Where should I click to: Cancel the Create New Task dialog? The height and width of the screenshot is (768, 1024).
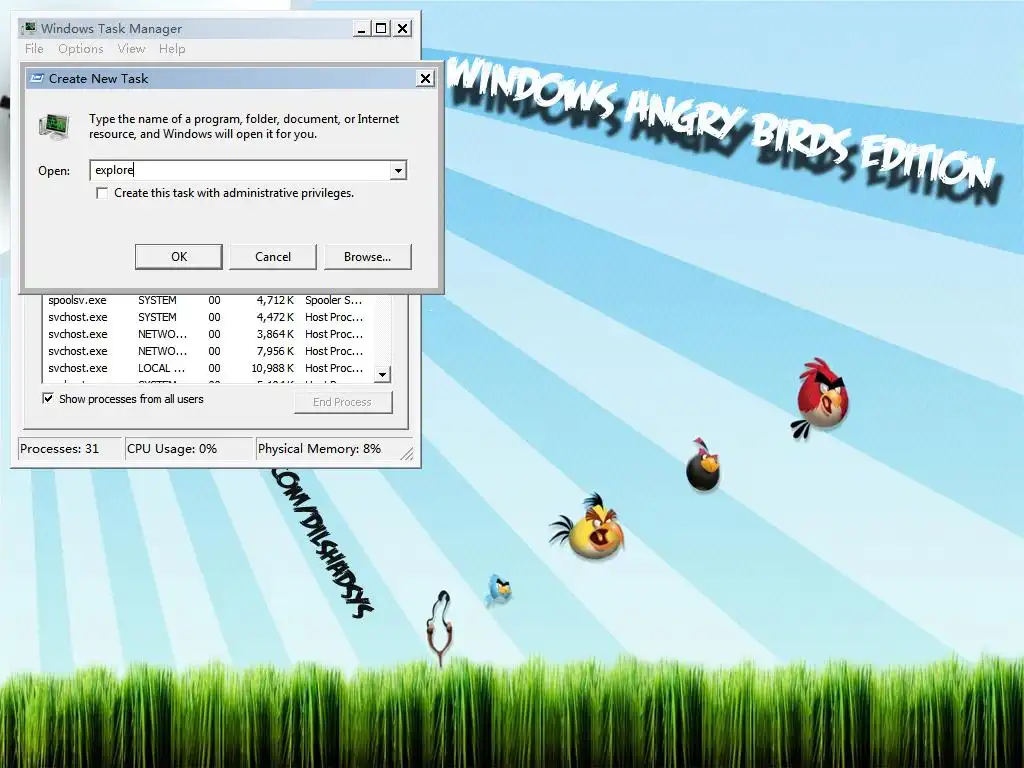click(273, 257)
